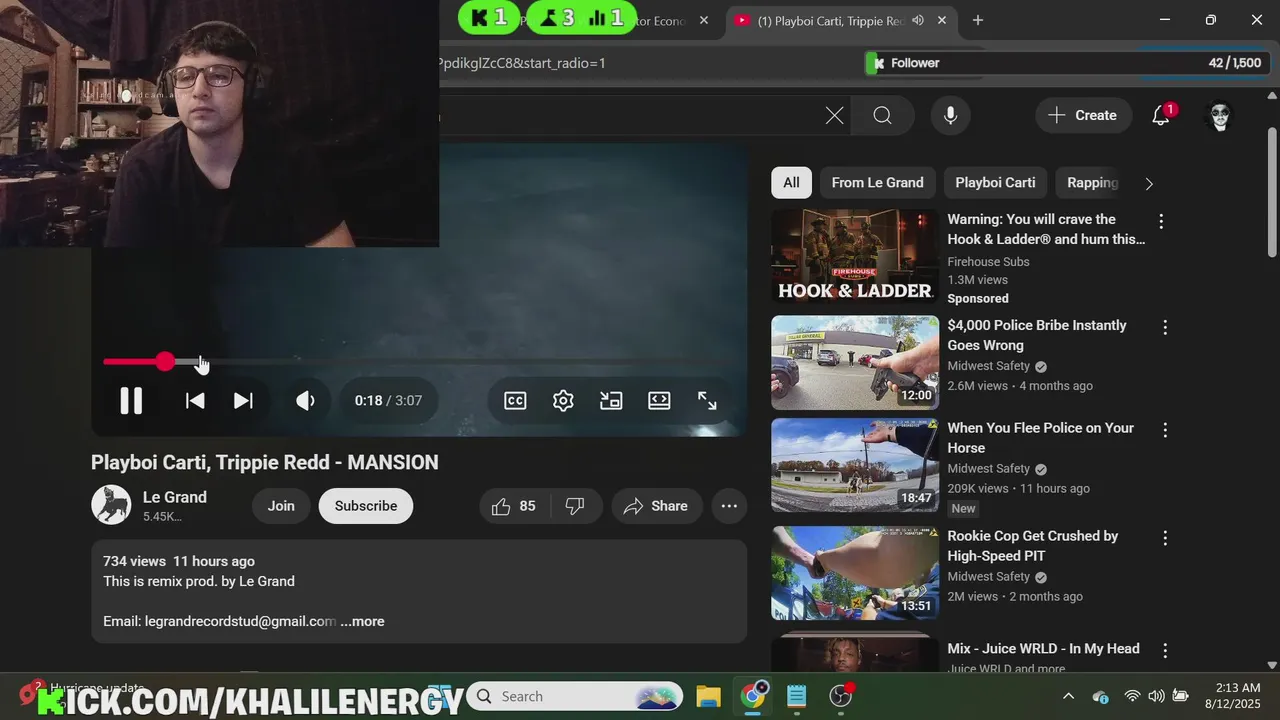Open options for the $4,000 Police Bribe video
Image resolution: width=1280 pixels, height=720 pixels.
(1165, 327)
